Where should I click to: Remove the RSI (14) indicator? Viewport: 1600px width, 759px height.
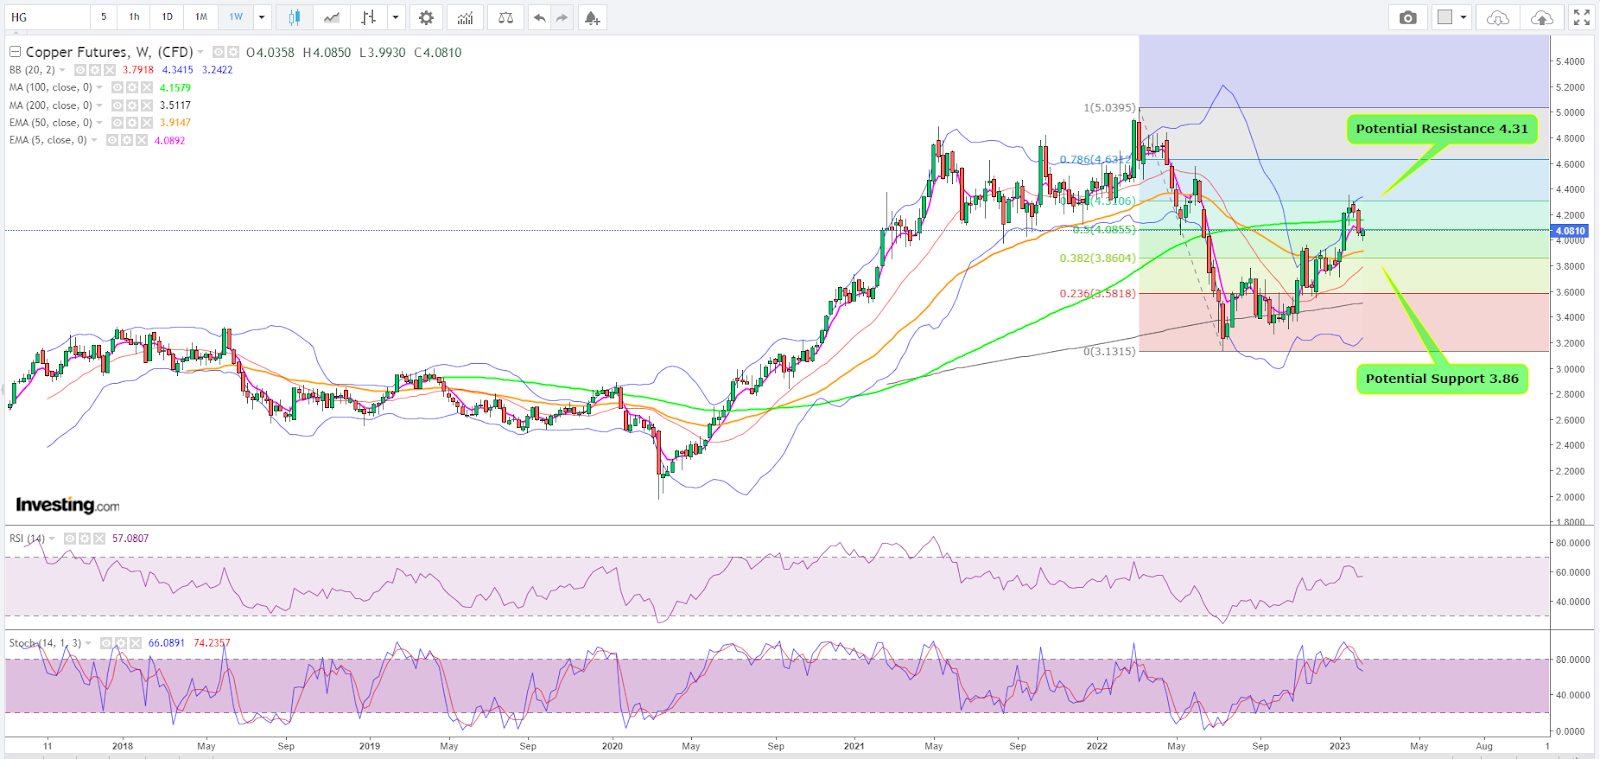100,538
